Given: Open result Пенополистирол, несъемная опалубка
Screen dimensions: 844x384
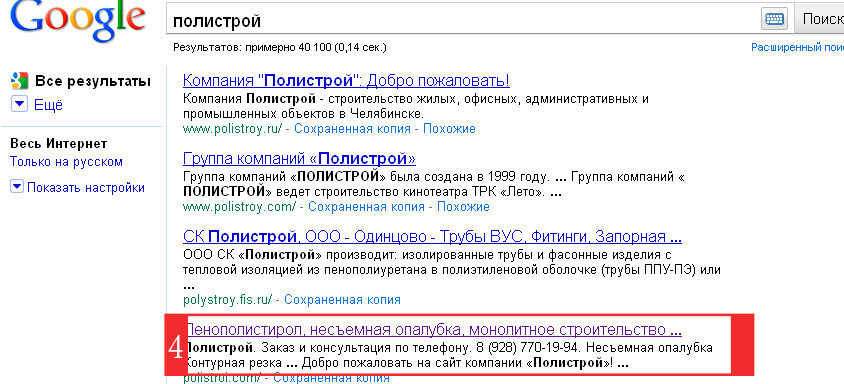Looking at the screenshot, I should [x=433, y=329].
